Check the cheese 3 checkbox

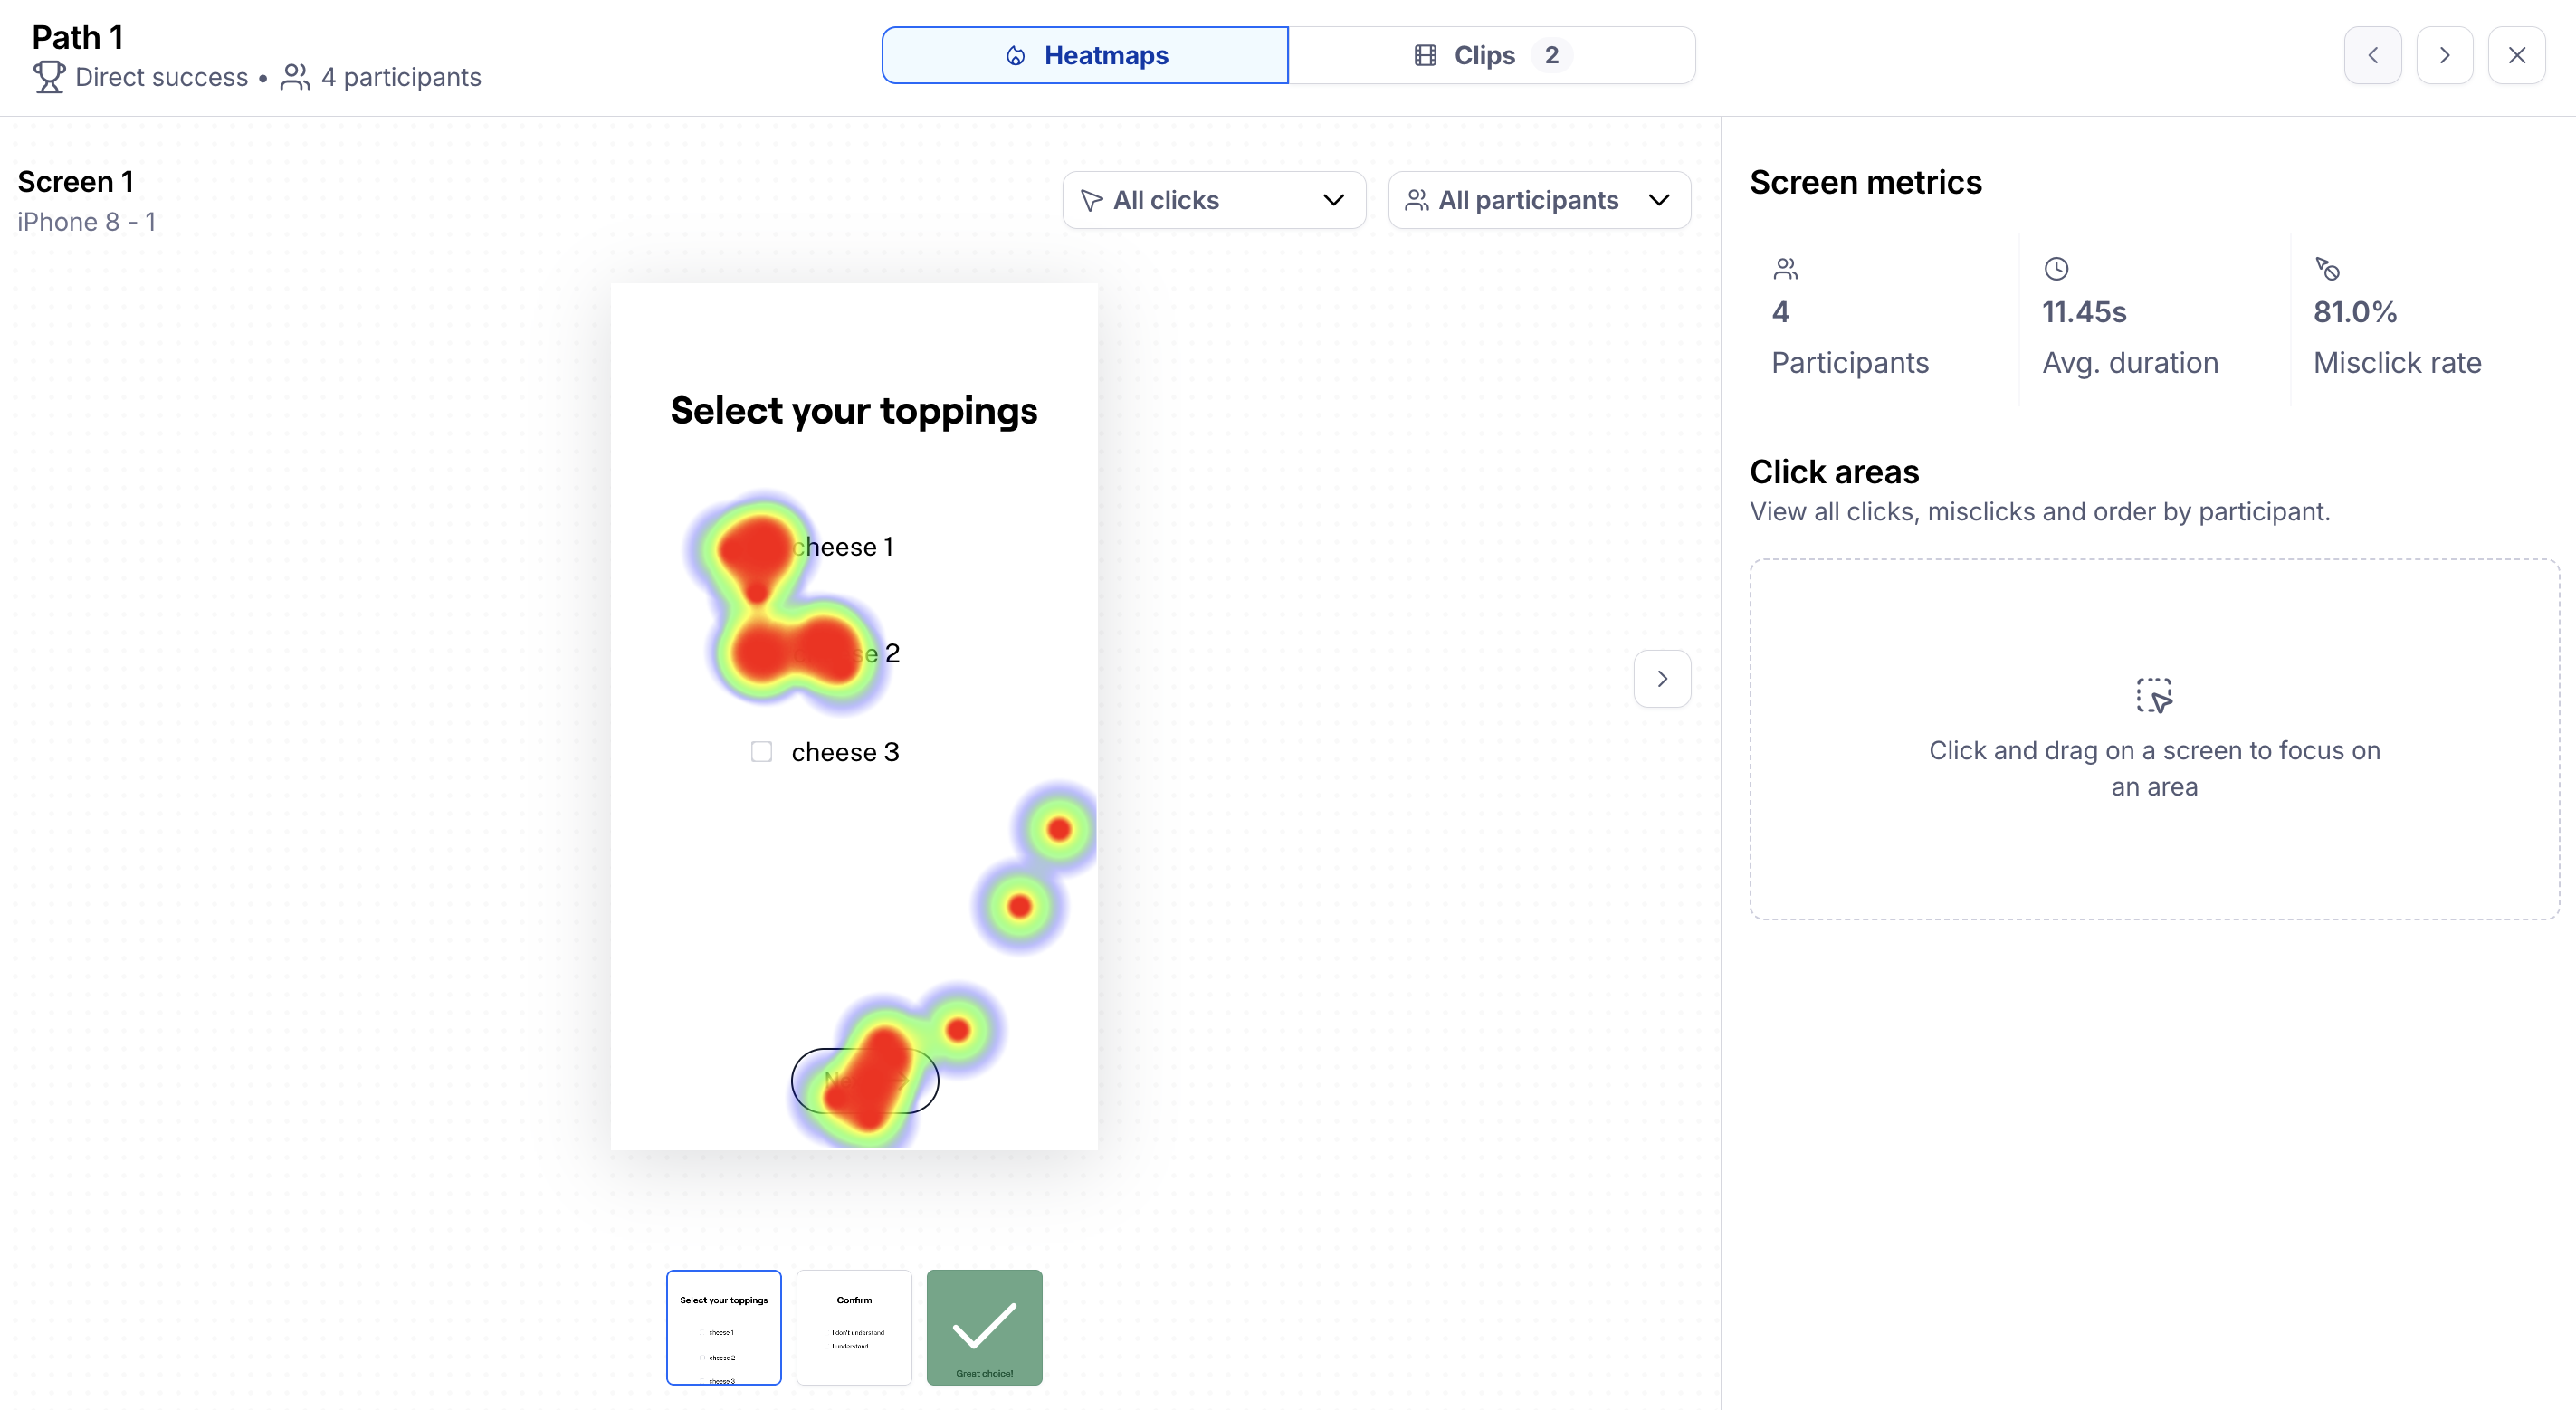[x=761, y=752]
